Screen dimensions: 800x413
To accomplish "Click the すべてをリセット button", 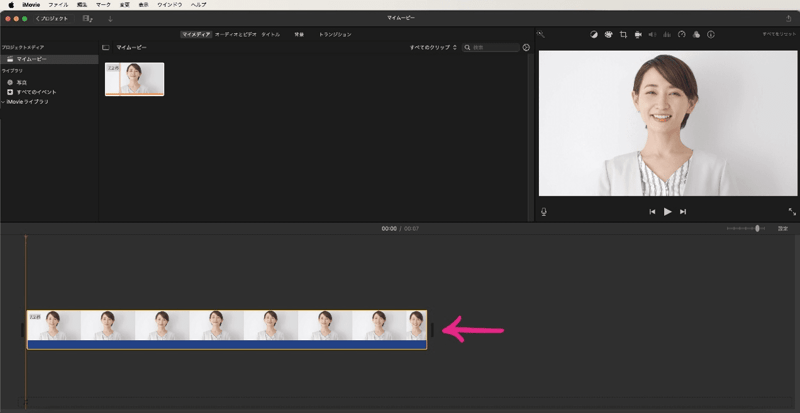I will pos(777,34).
